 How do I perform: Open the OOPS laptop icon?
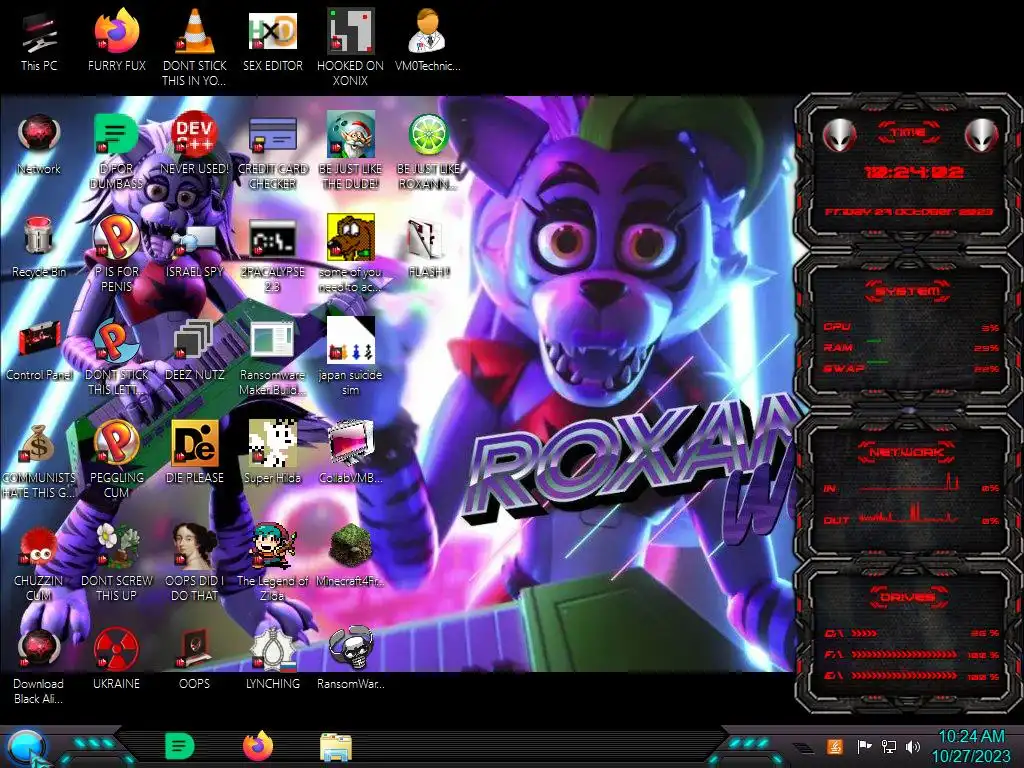click(x=195, y=660)
